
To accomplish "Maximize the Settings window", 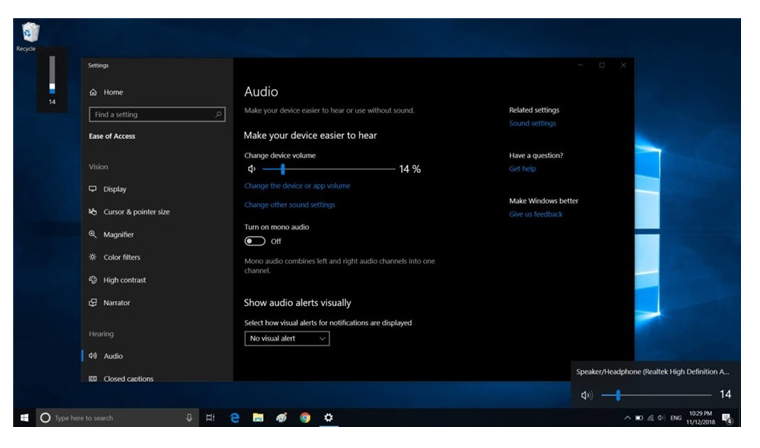I will coord(602,65).
